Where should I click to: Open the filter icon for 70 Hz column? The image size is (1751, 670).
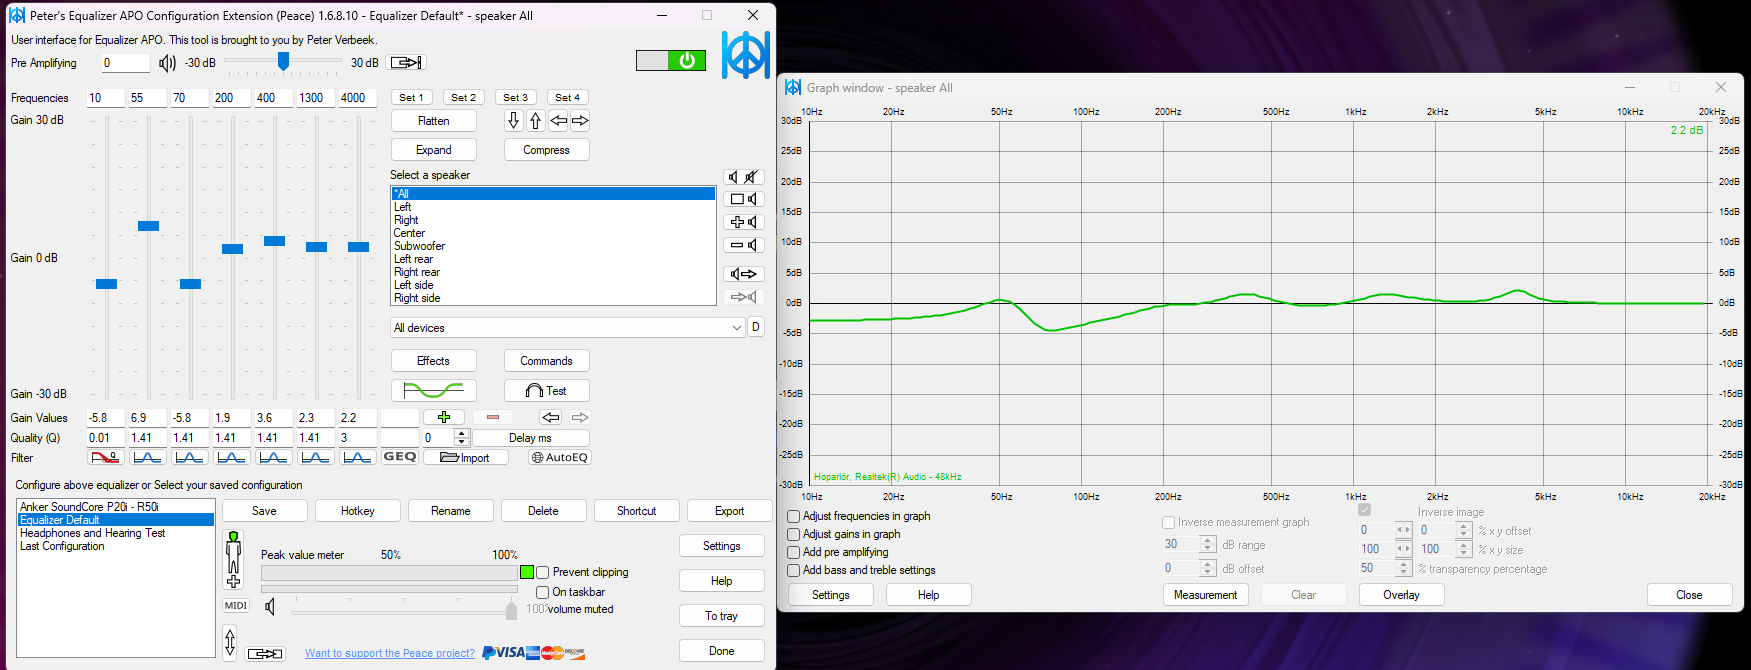pos(189,457)
